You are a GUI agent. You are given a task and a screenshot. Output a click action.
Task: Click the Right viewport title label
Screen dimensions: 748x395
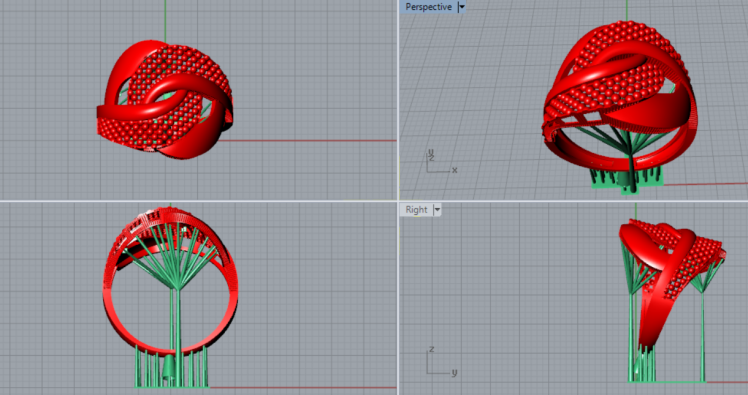click(x=416, y=209)
